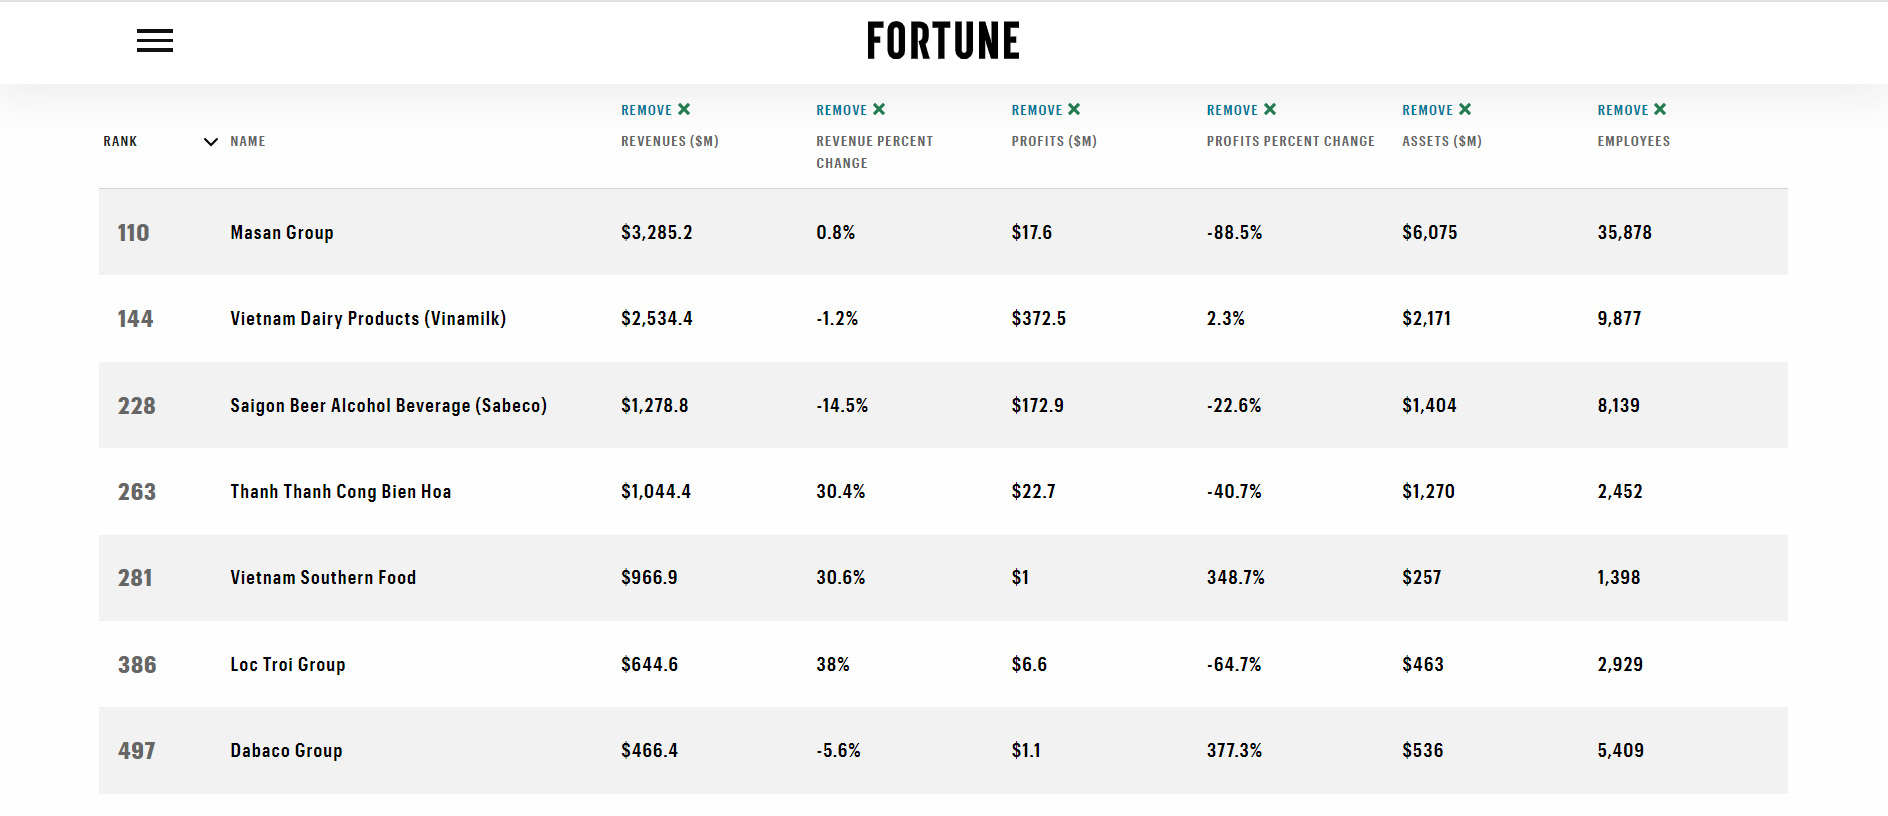1888x816 pixels.
Task: Open the Loc Troi Group entry
Action: (288, 665)
